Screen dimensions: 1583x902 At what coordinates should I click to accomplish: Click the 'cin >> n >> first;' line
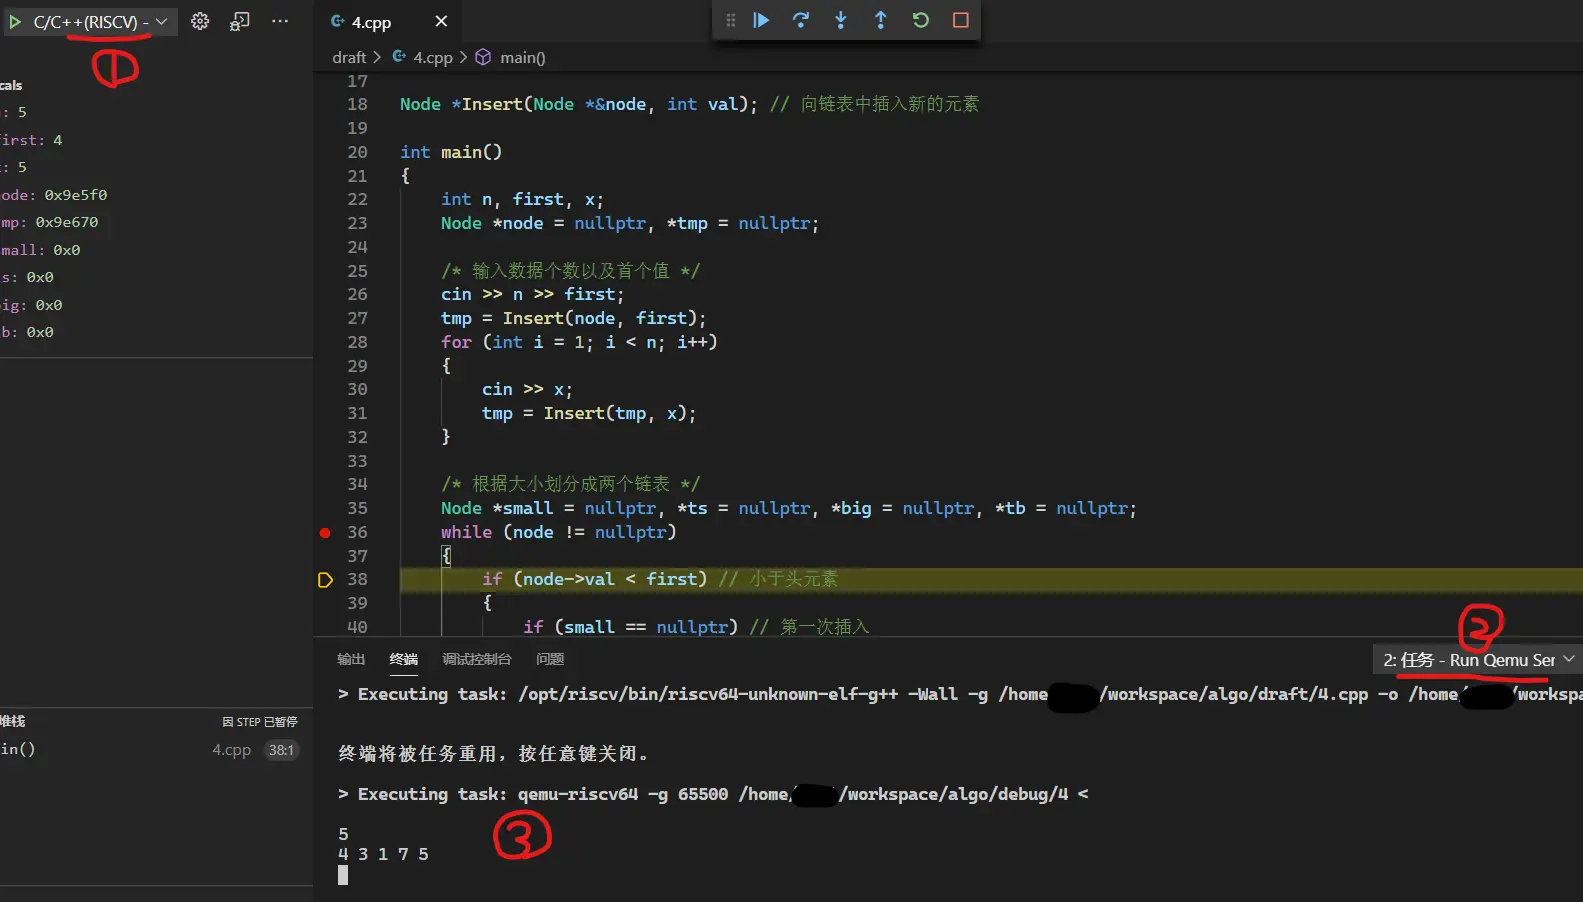click(532, 294)
